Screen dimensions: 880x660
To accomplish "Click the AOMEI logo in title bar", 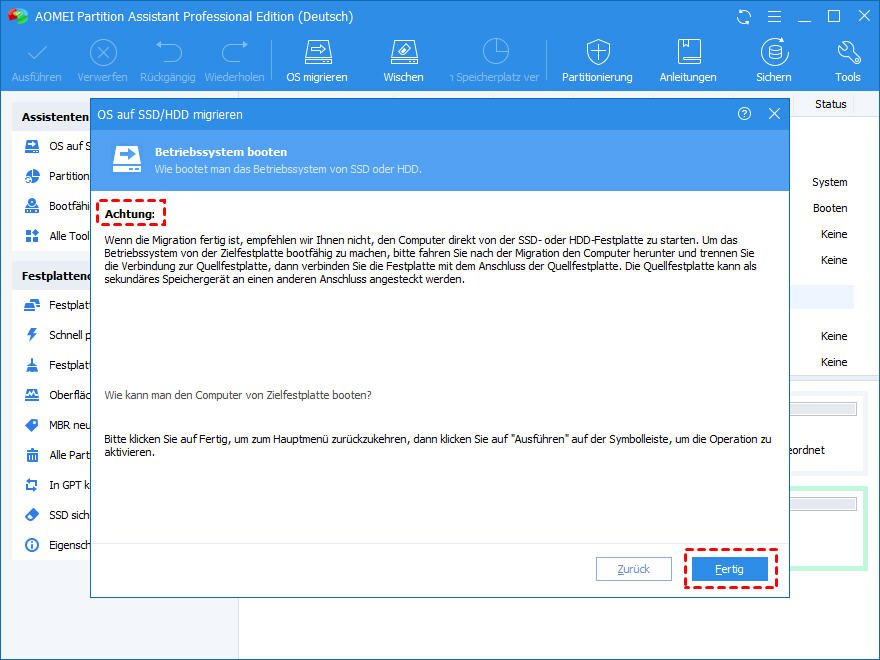I will click(17, 16).
